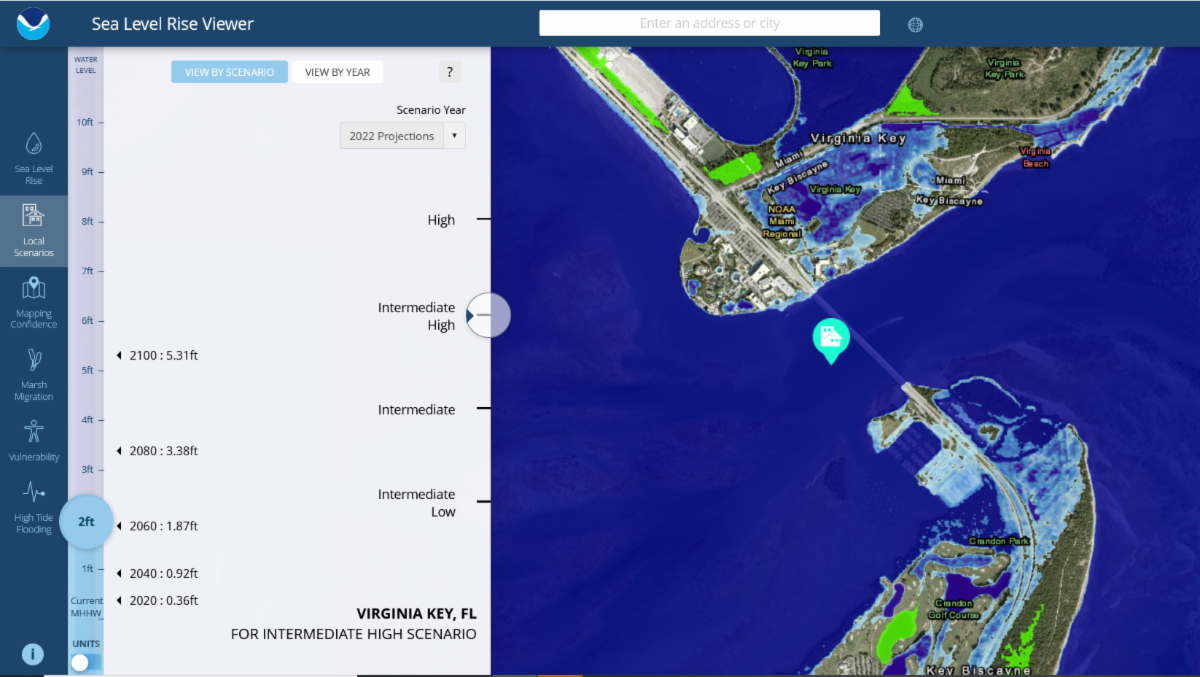Switch to the VIEW BY YEAR tab
The height and width of the screenshot is (677, 1200).
336,71
